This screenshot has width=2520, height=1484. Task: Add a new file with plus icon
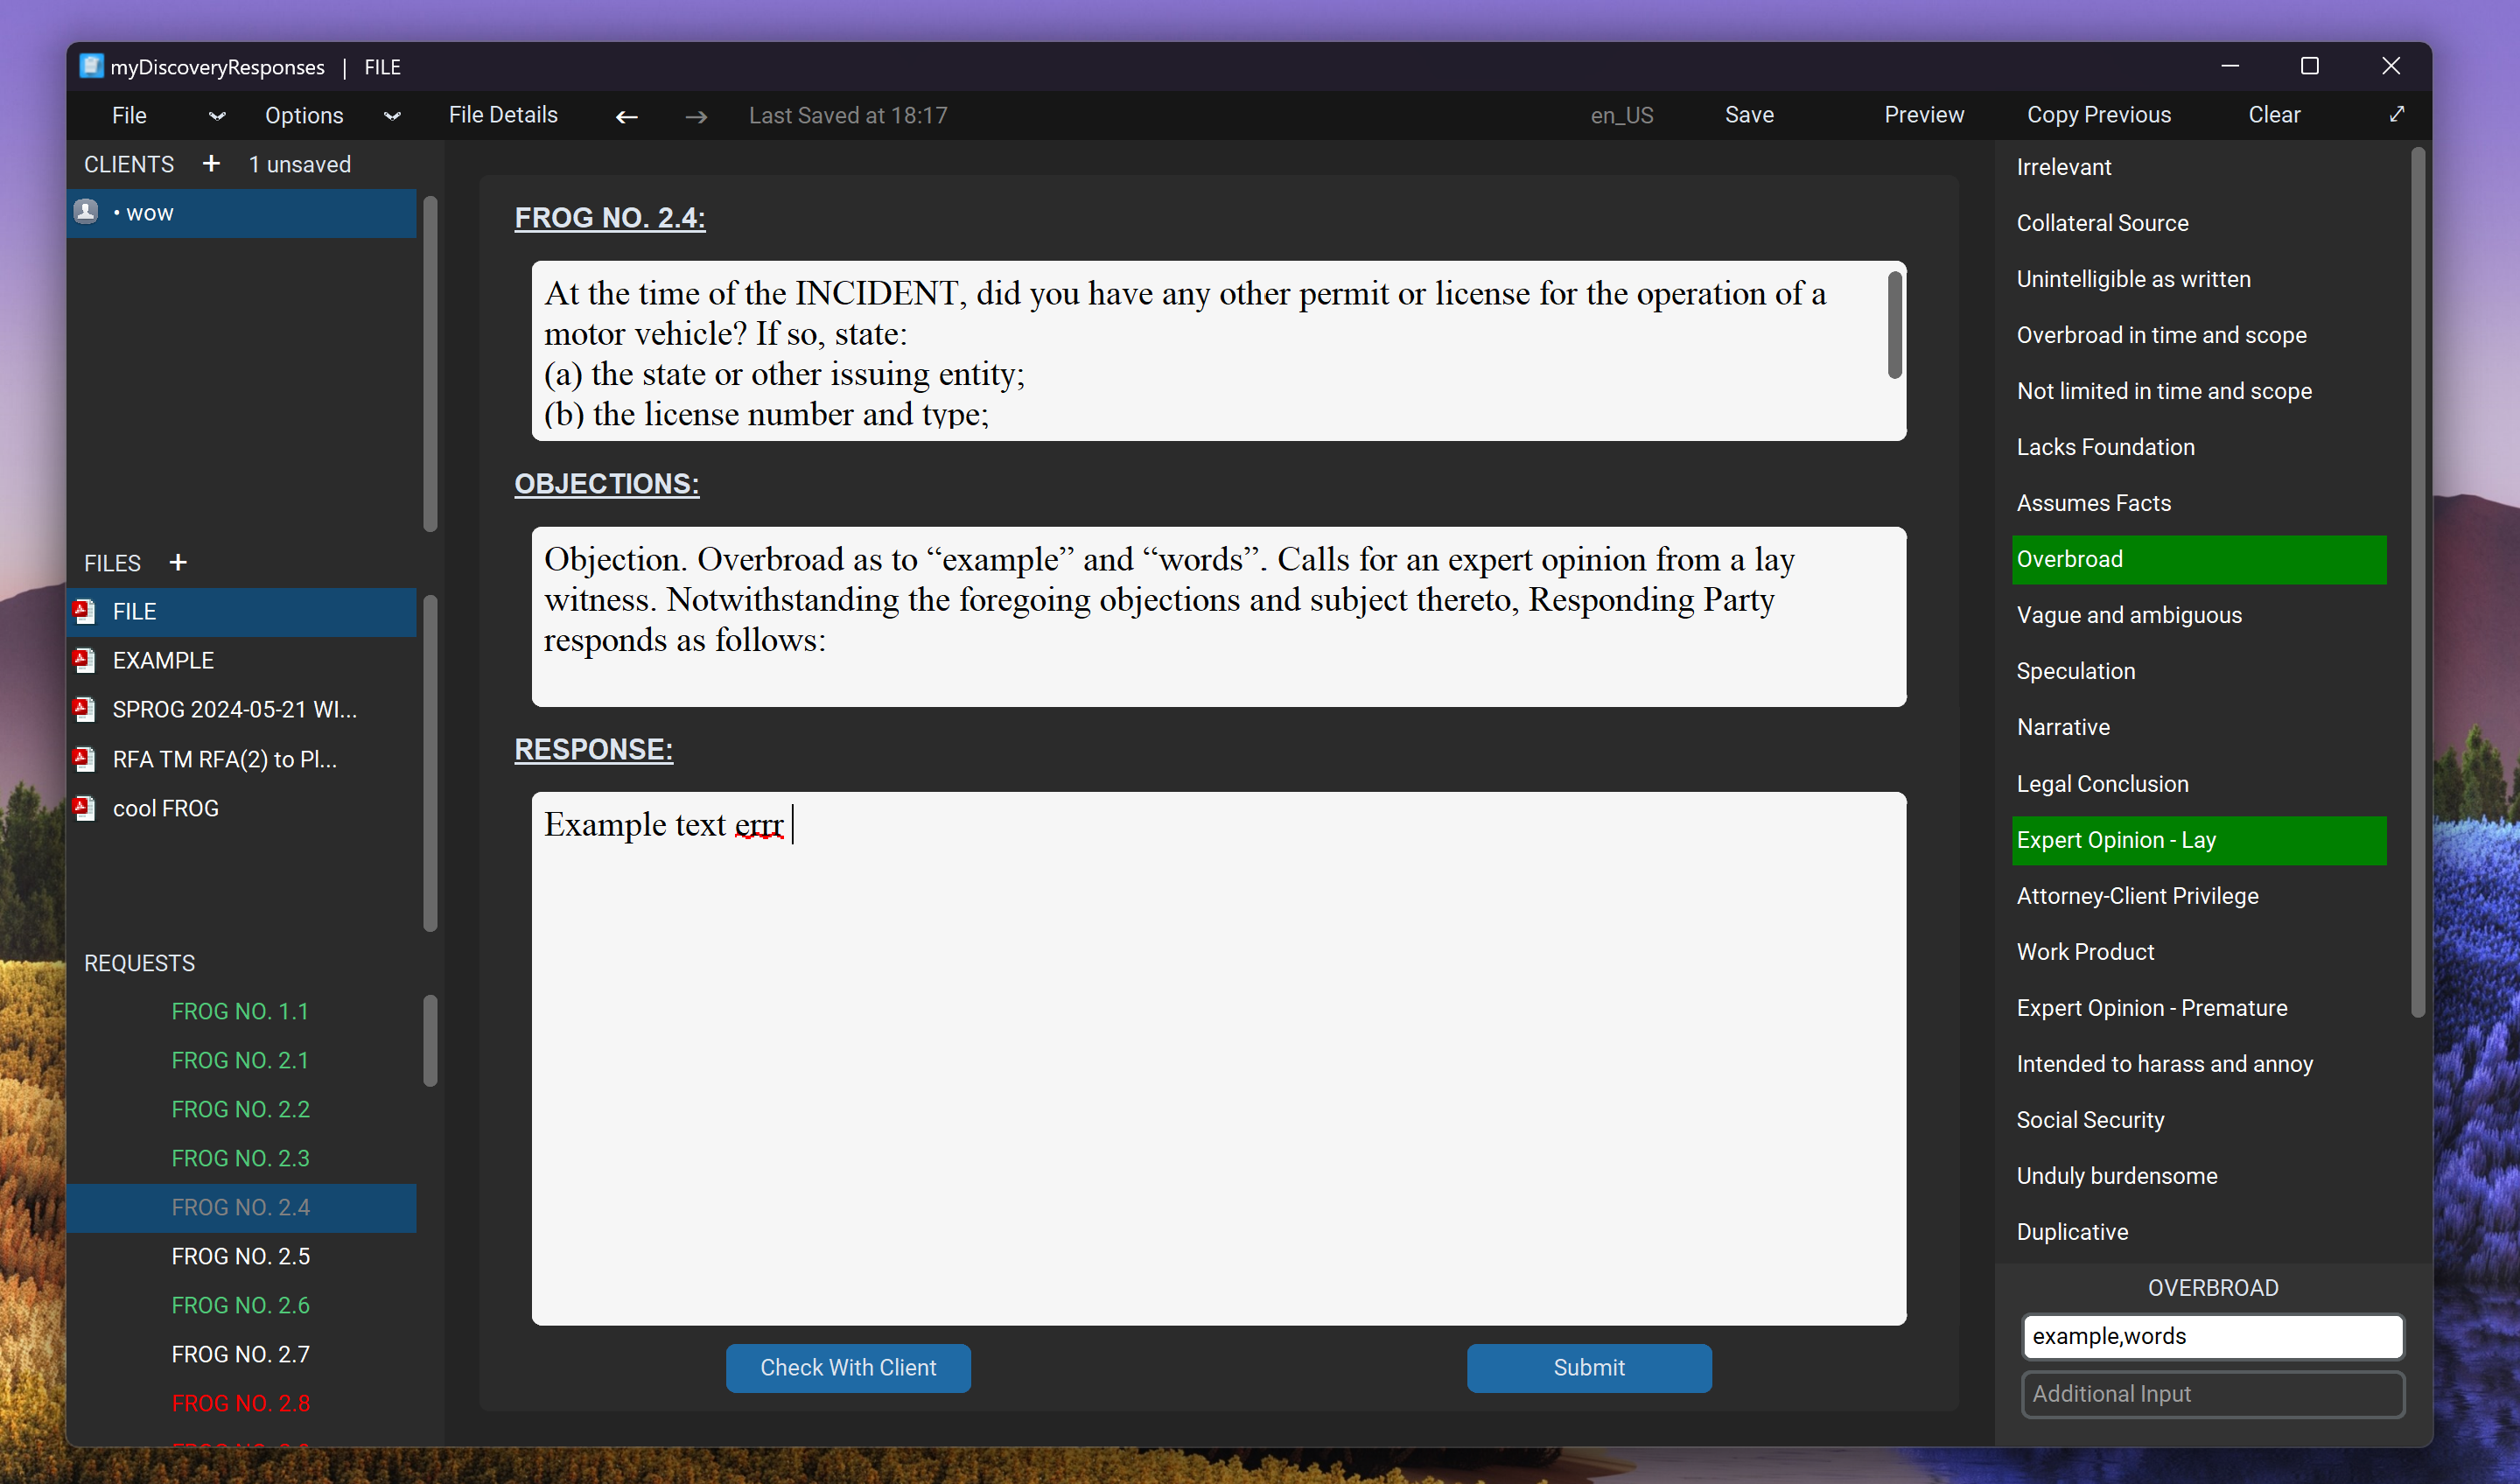point(178,562)
